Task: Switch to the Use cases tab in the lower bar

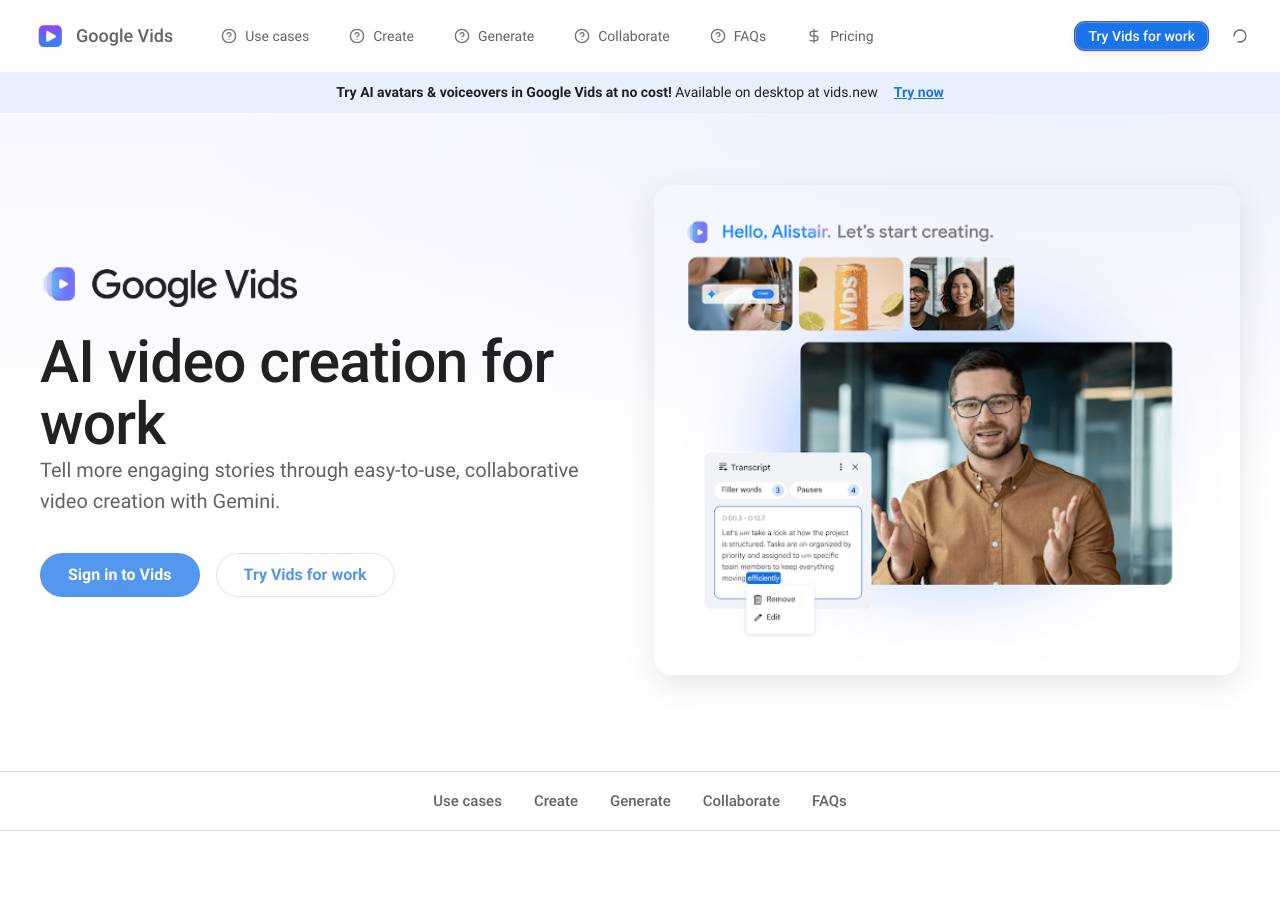Action: tap(467, 801)
